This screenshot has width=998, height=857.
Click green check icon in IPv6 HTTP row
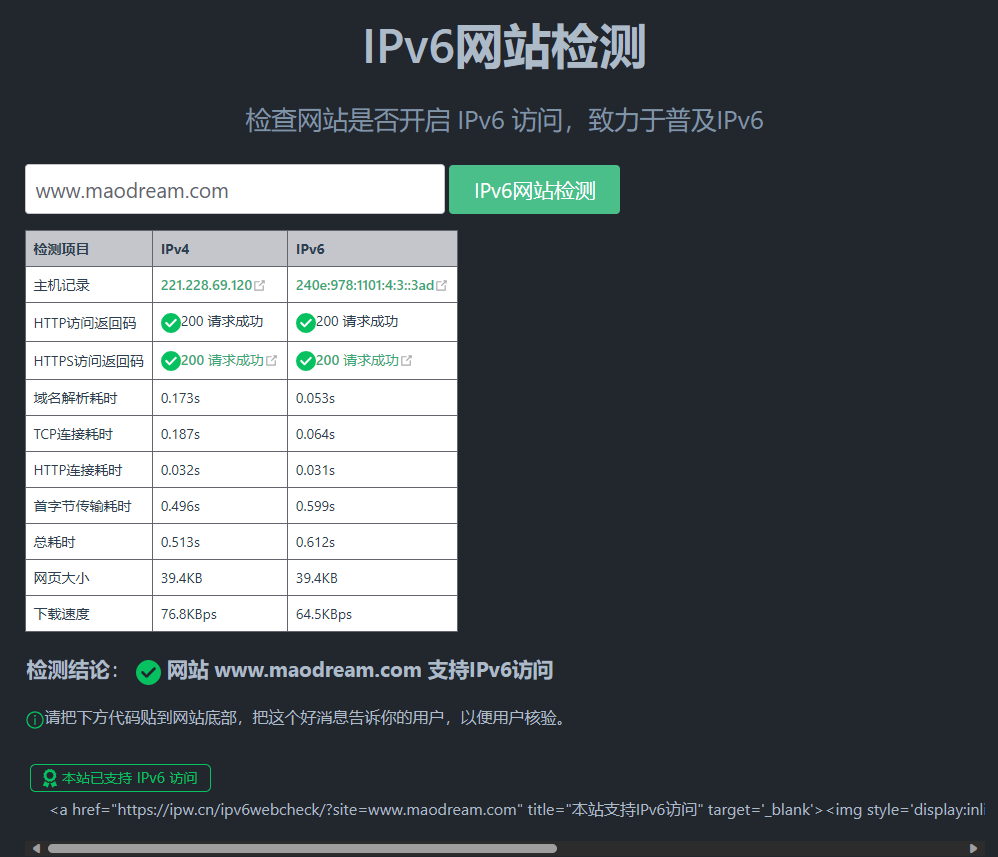[306, 323]
